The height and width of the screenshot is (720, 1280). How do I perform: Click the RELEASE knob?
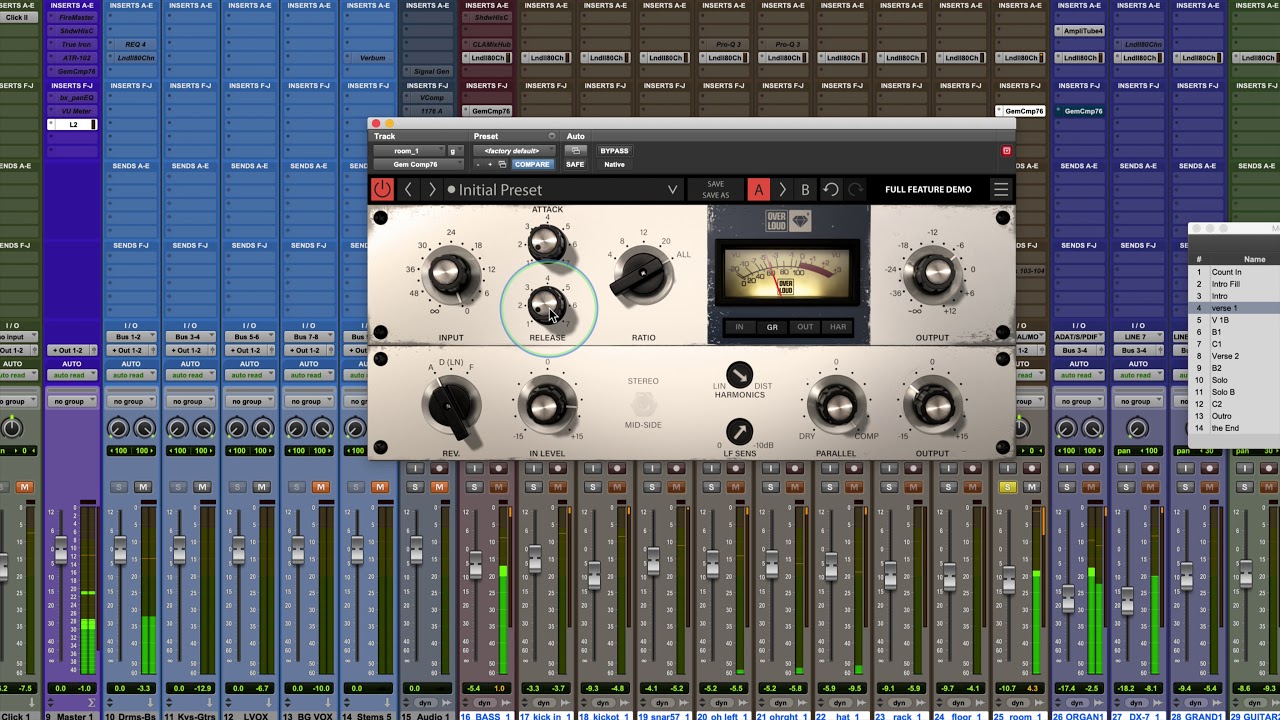tap(546, 303)
